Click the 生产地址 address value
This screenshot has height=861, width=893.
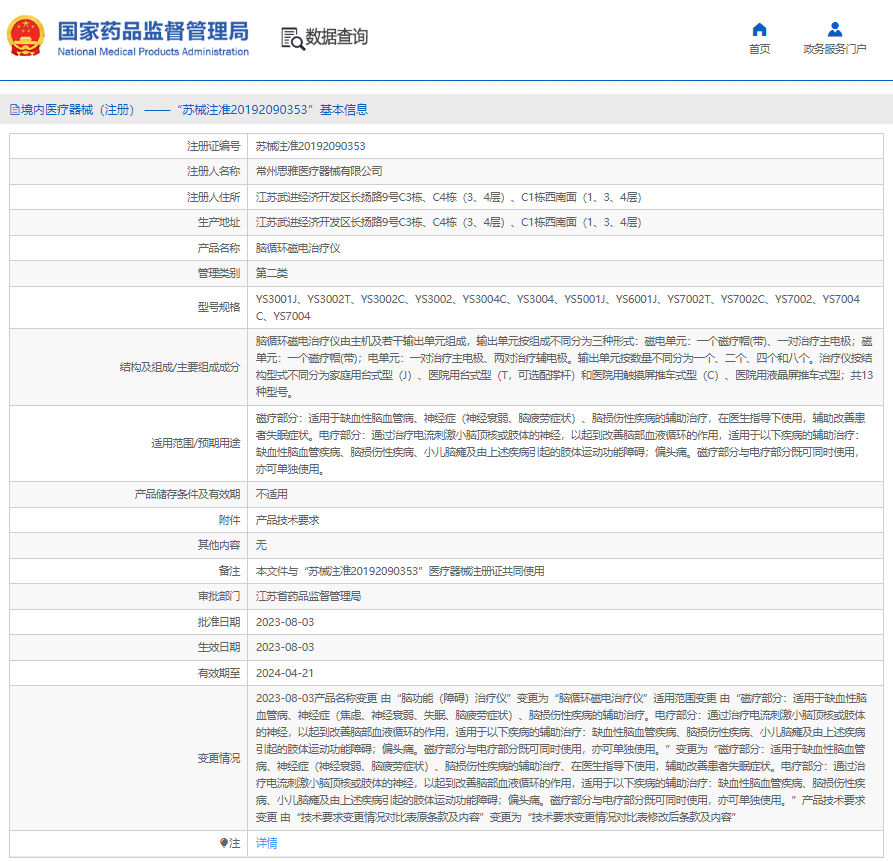click(448, 222)
